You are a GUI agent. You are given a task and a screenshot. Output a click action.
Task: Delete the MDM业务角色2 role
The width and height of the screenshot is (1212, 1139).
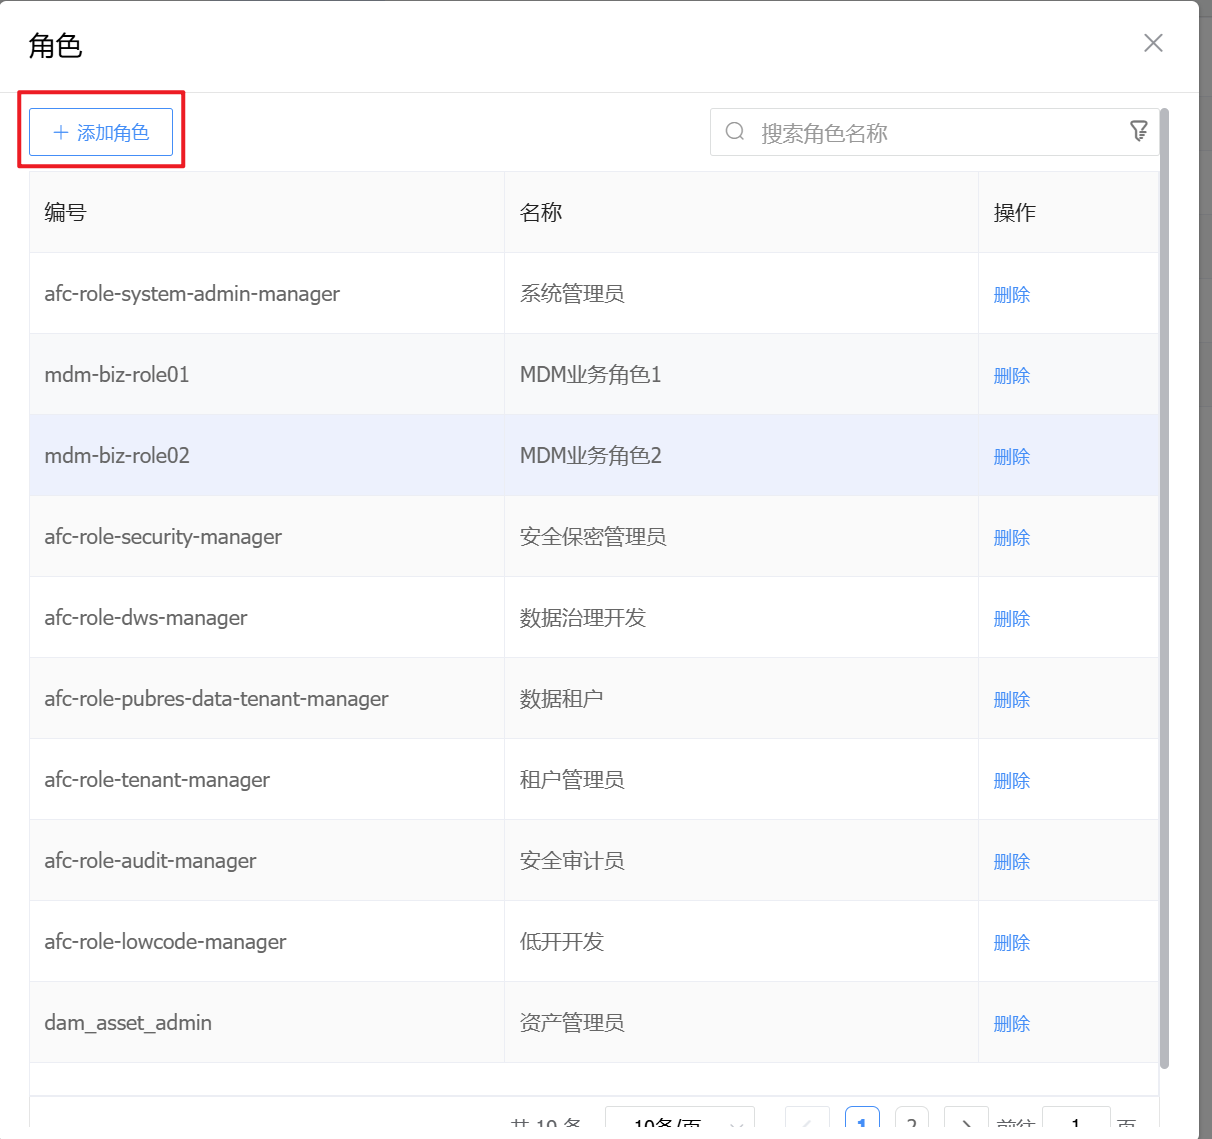pyautogui.click(x=1011, y=457)
